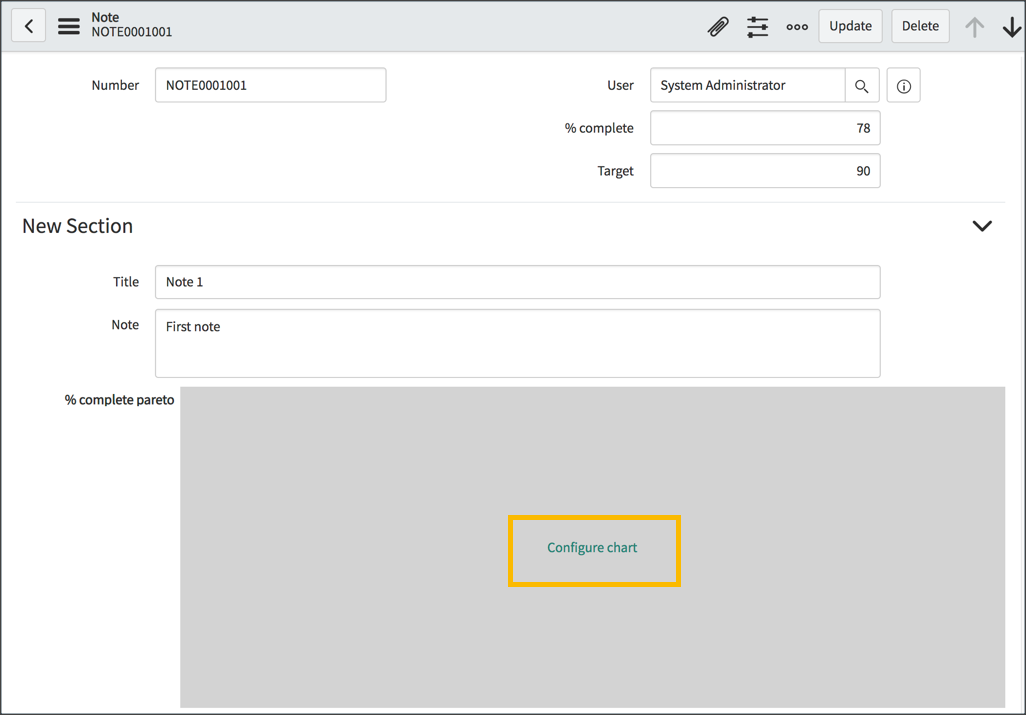Edit the % complete value field
Image resolution: width=1026 pixels, height=715 pixels.
pos(765,128)
